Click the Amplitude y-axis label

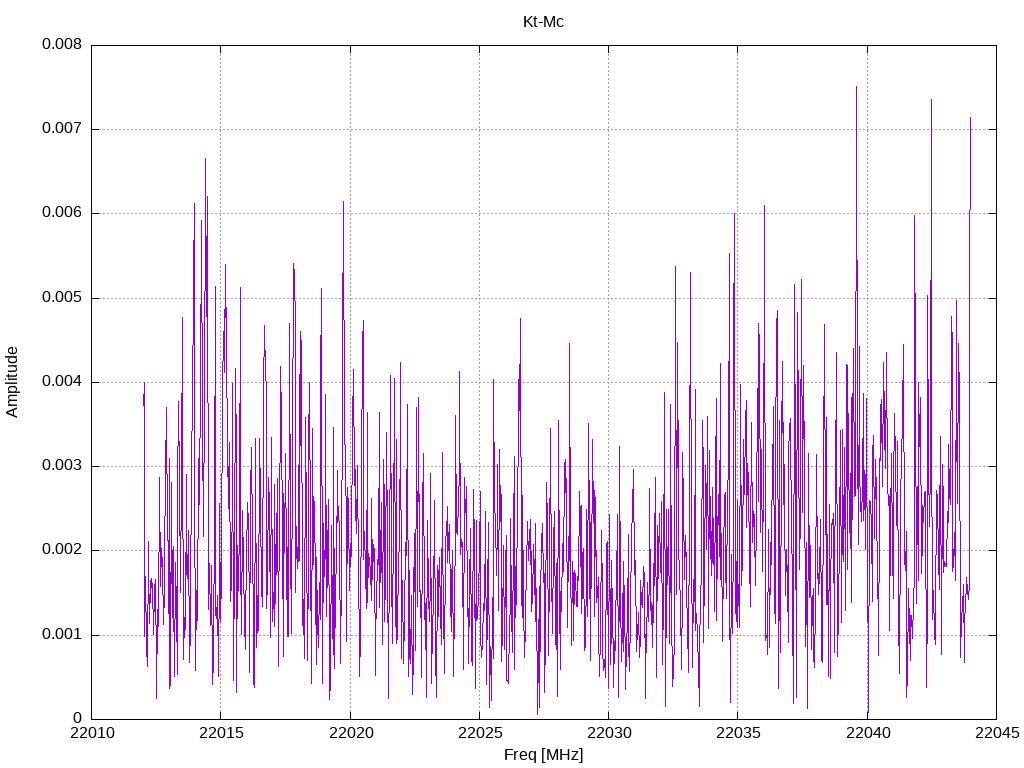pyautogui.click(x=12, y=382)
